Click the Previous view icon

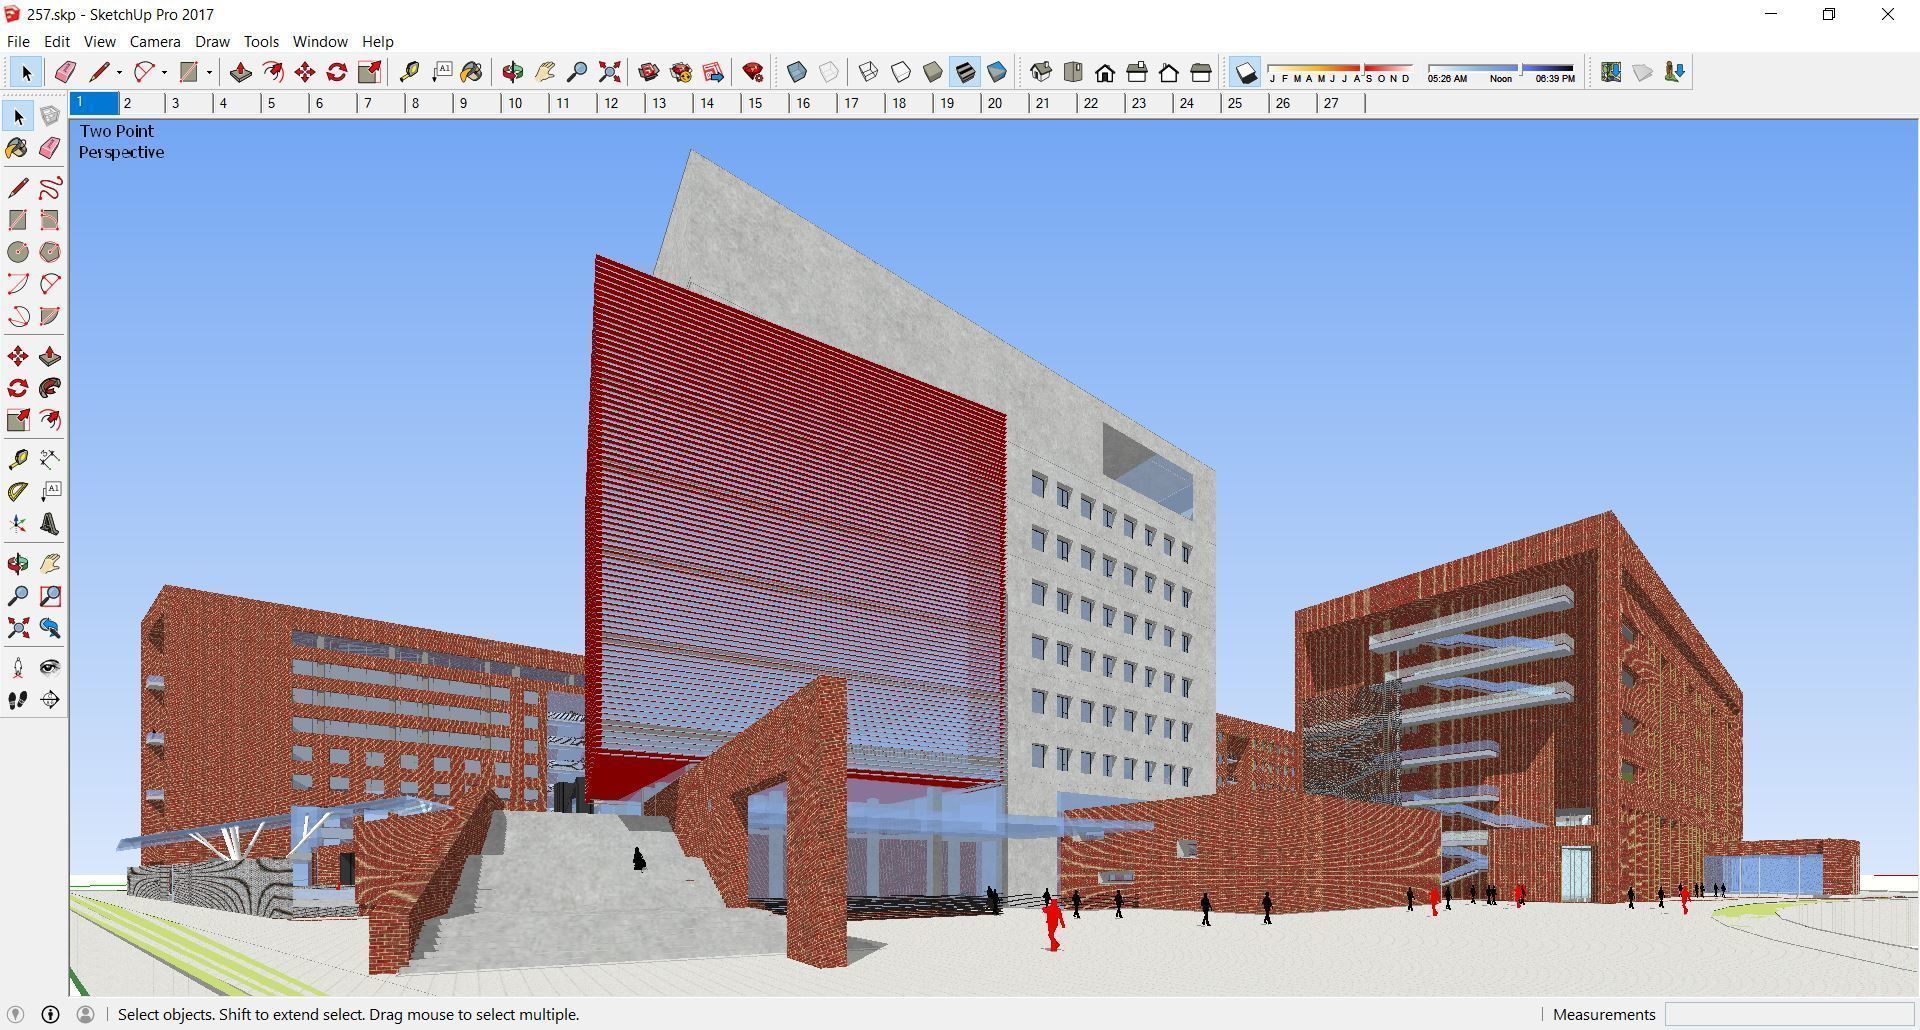pyautogui.click(x=50, y=628)
